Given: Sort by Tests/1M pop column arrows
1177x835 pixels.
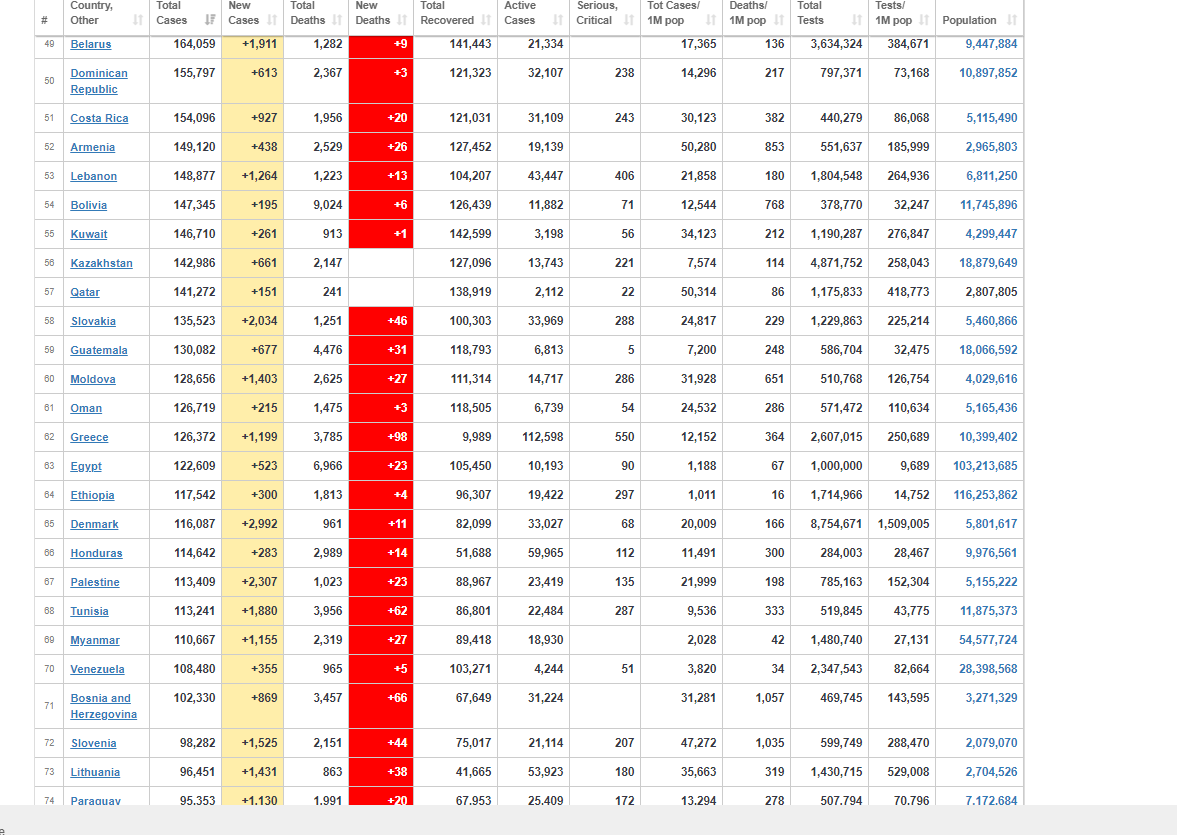Looking at the screenshot, I should pos(924,20).
